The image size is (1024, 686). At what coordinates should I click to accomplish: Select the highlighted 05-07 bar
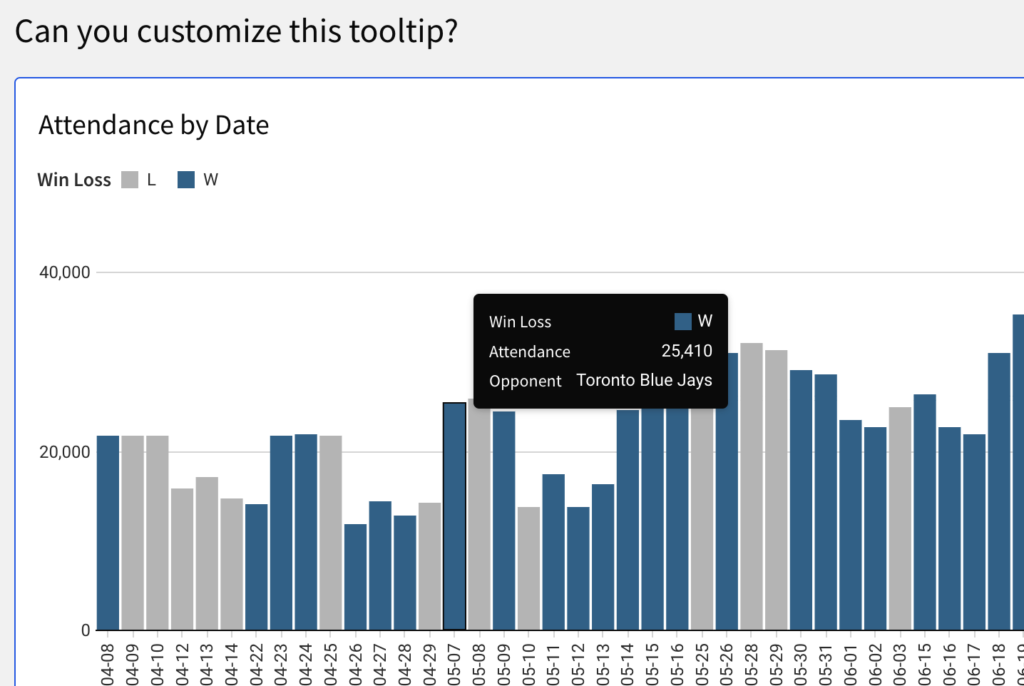[x=454, y=516]
